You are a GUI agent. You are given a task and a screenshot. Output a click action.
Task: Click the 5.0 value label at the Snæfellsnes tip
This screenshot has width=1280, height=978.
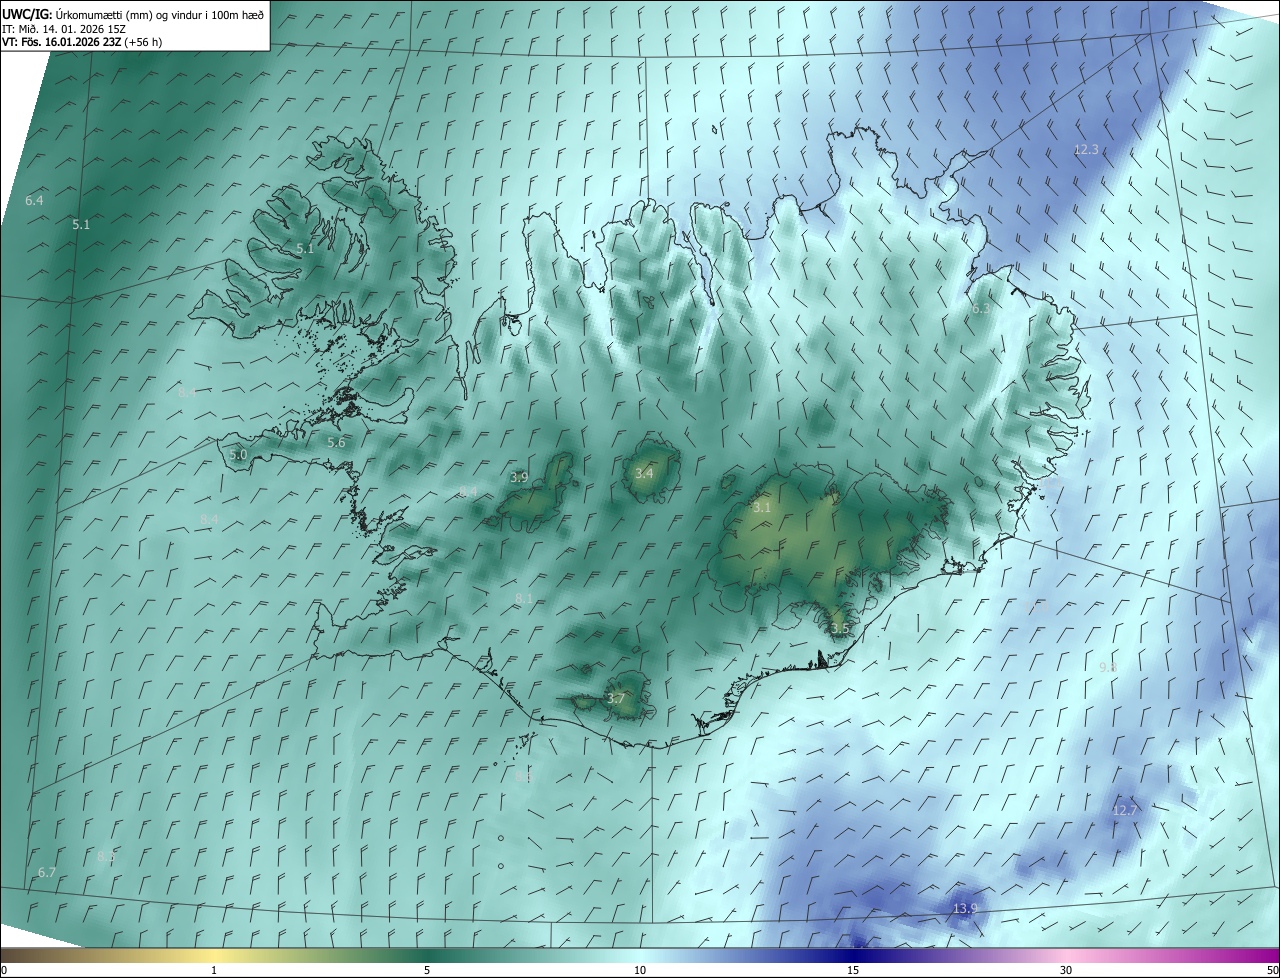238,455
